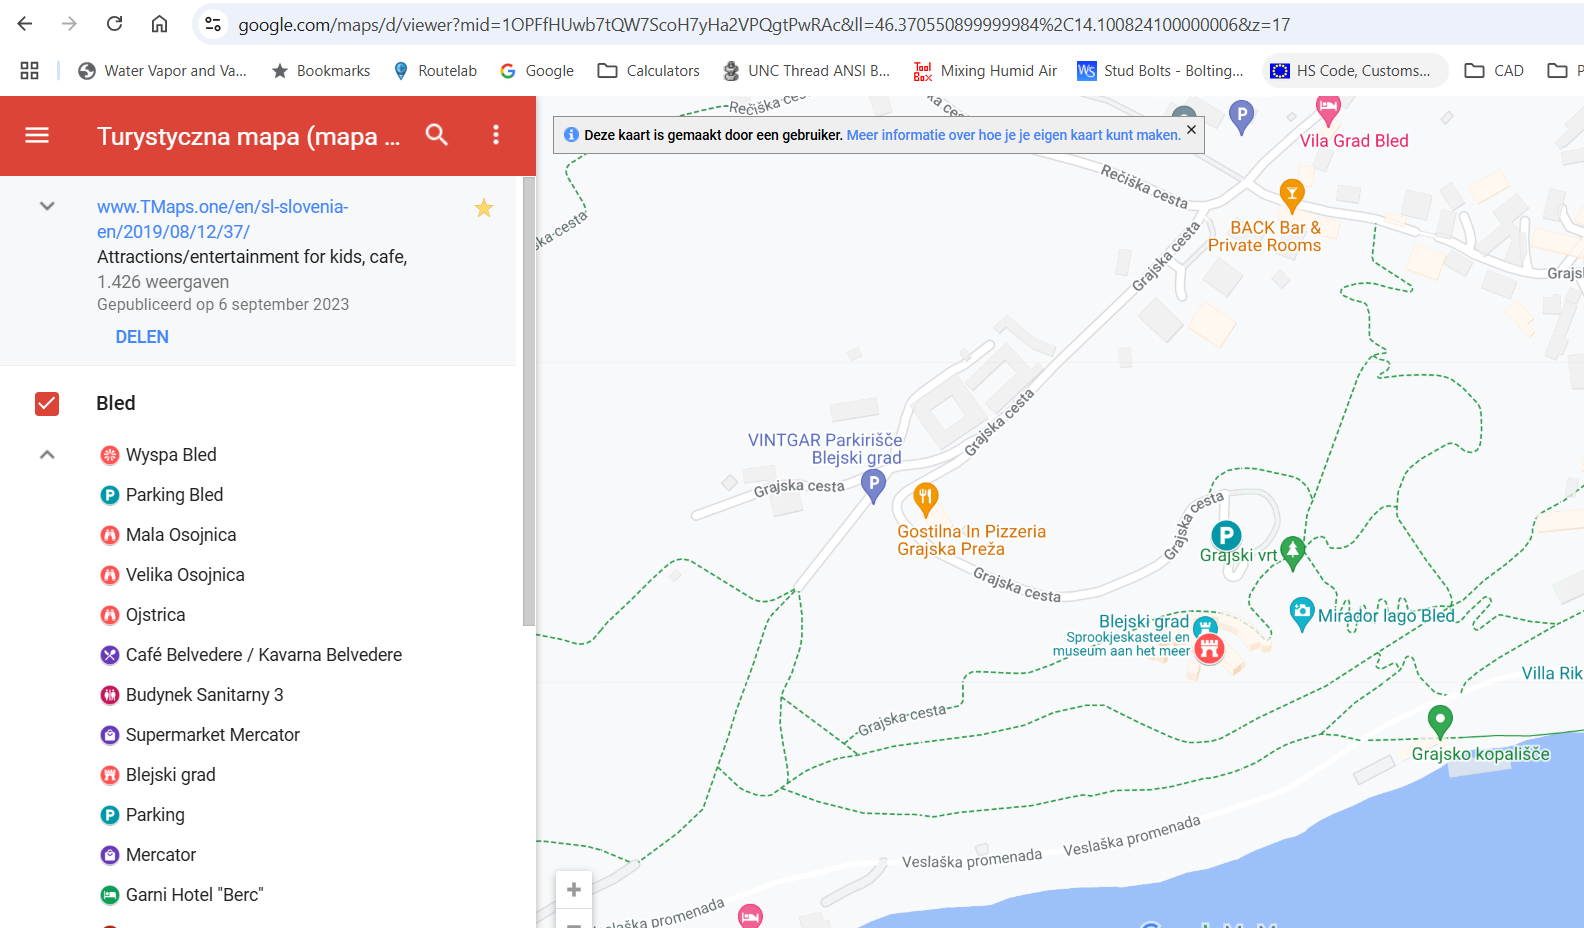Click the Café Belvedere purple icon
Viewport: 1584px width, 928px height.
click(110, 655)
